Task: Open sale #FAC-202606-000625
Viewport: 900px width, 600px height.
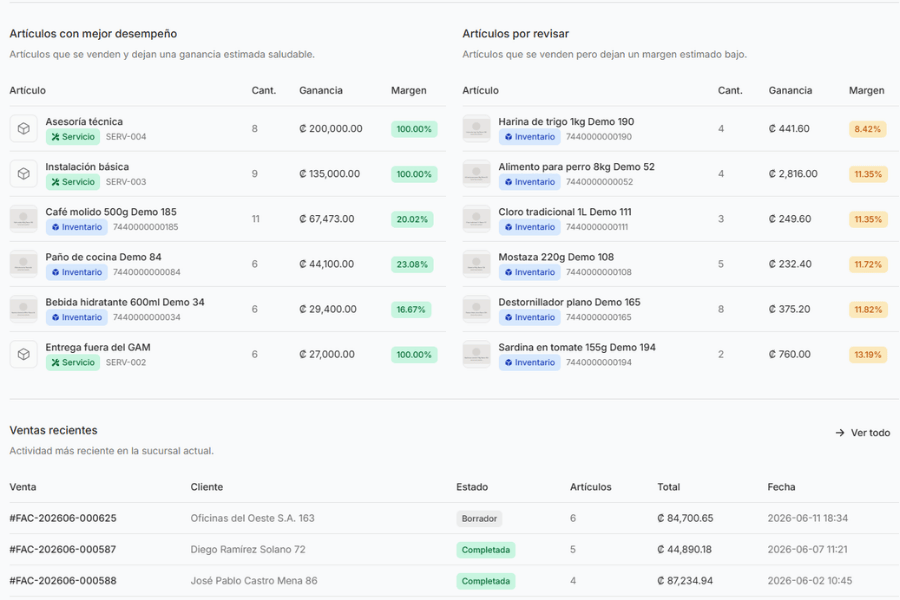Action: click(x=63, y=518)
